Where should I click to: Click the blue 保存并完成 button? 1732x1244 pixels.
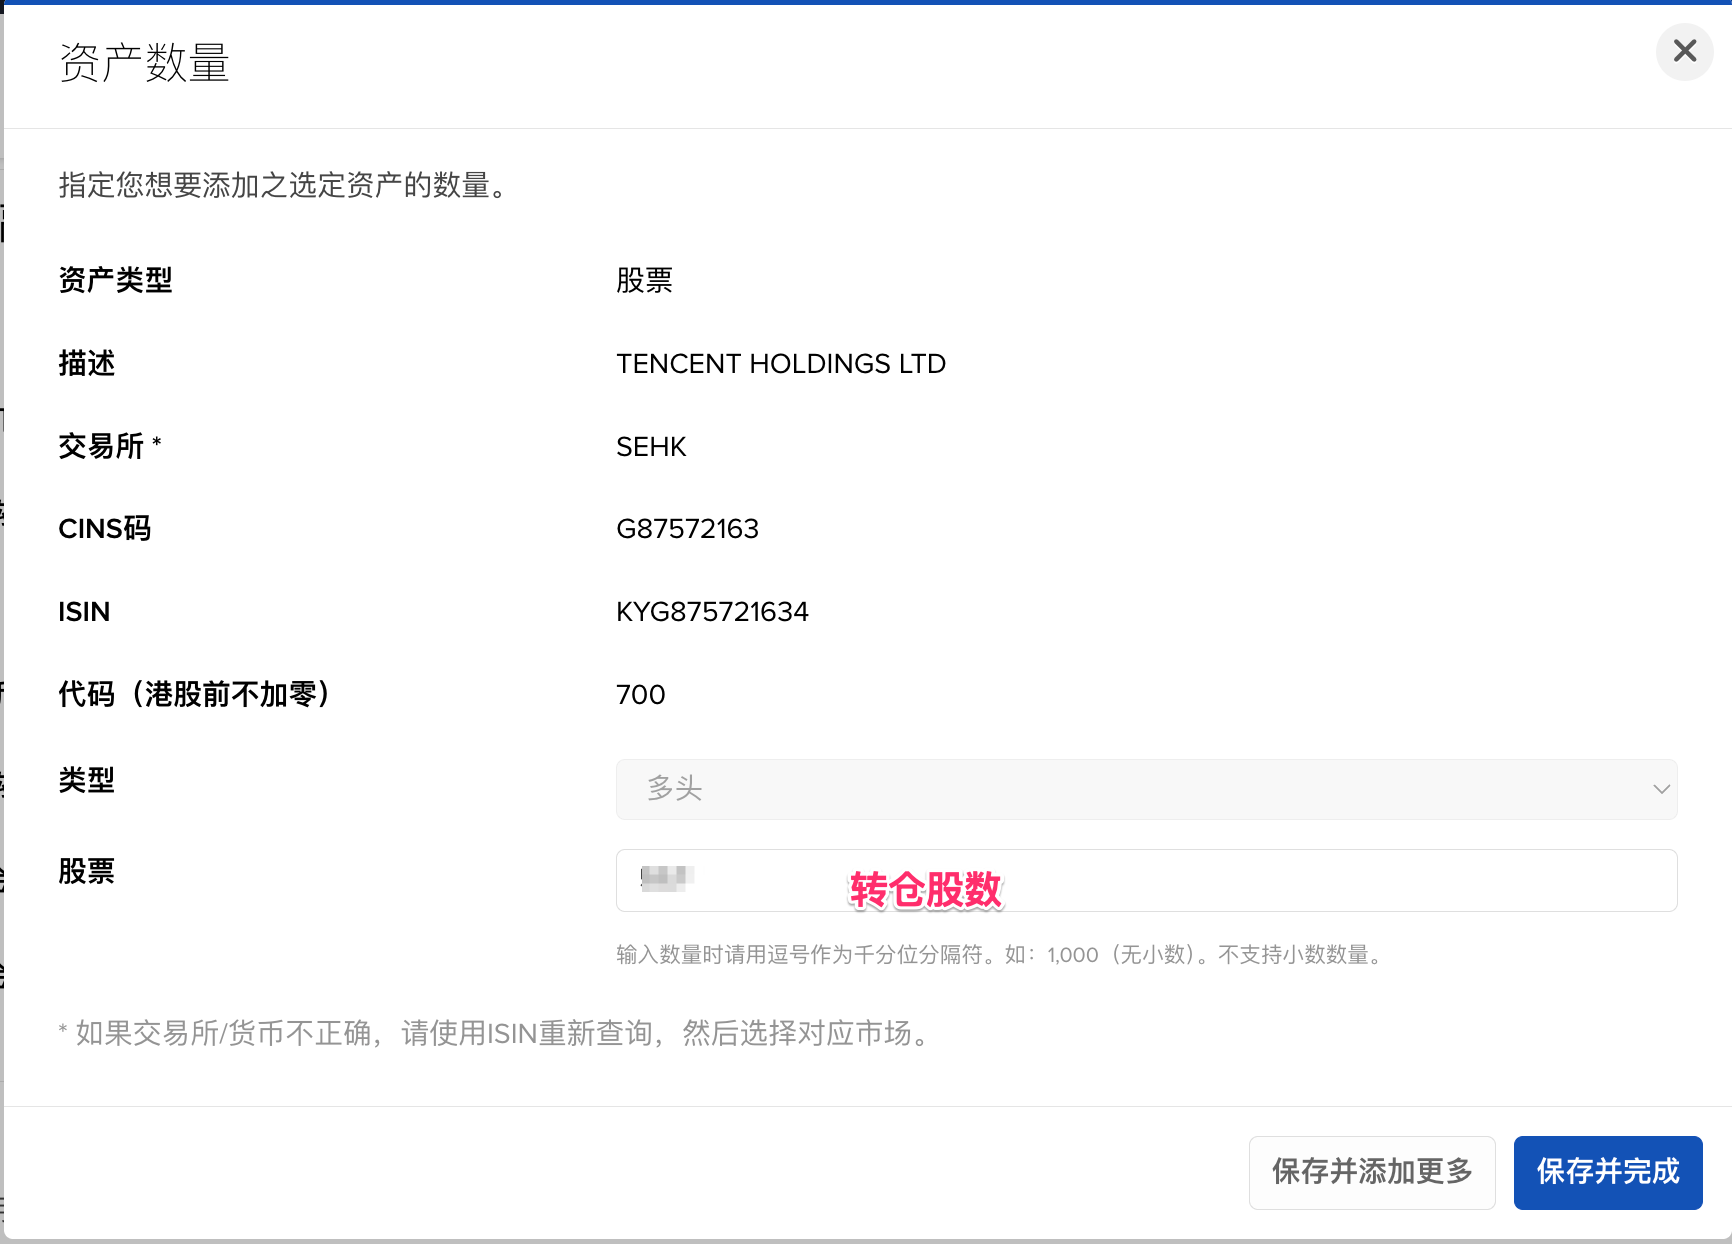tap(1607, 1172)
